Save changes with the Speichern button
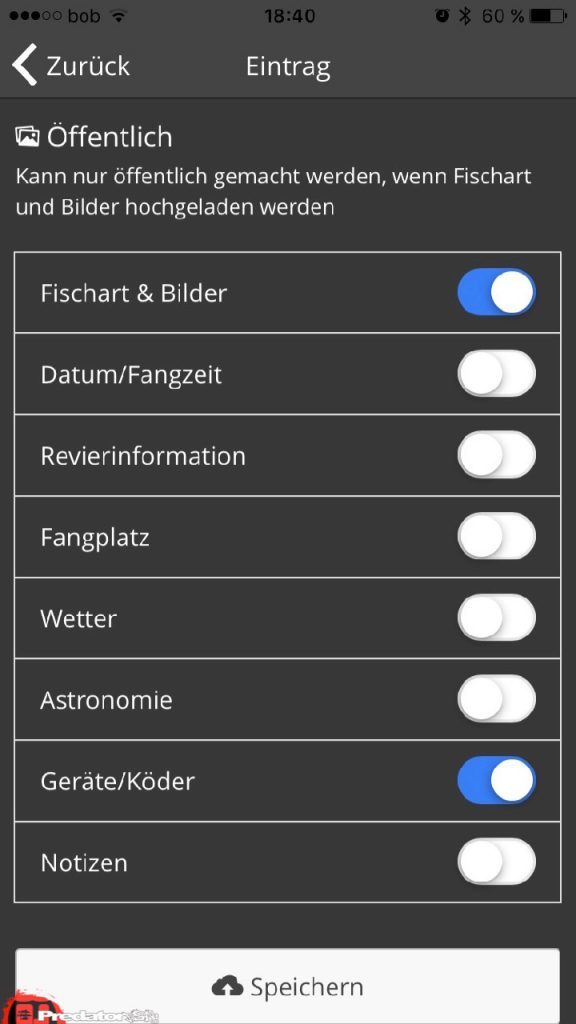This screenshot has width=576, height=1024. coord(288,986)
